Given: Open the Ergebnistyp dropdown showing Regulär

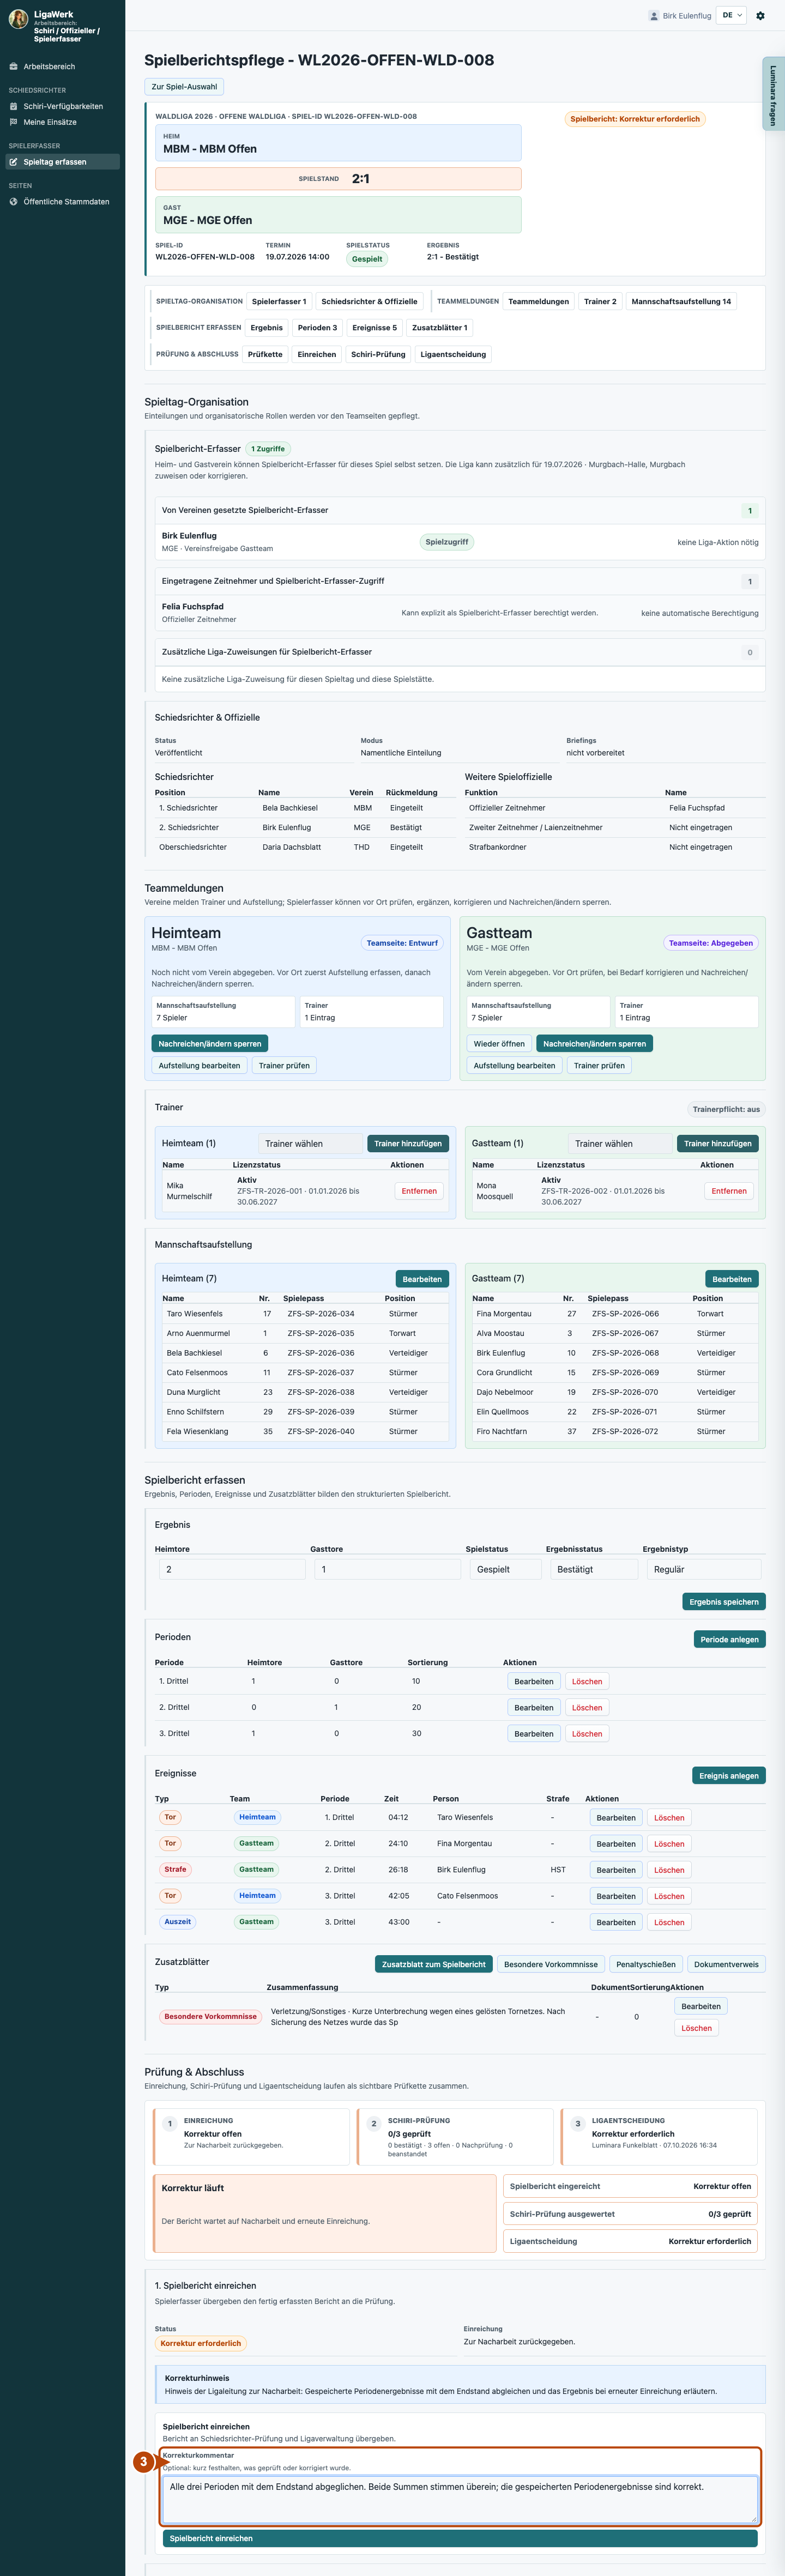Looking at the screenshot, I should tap(704, 1569).
